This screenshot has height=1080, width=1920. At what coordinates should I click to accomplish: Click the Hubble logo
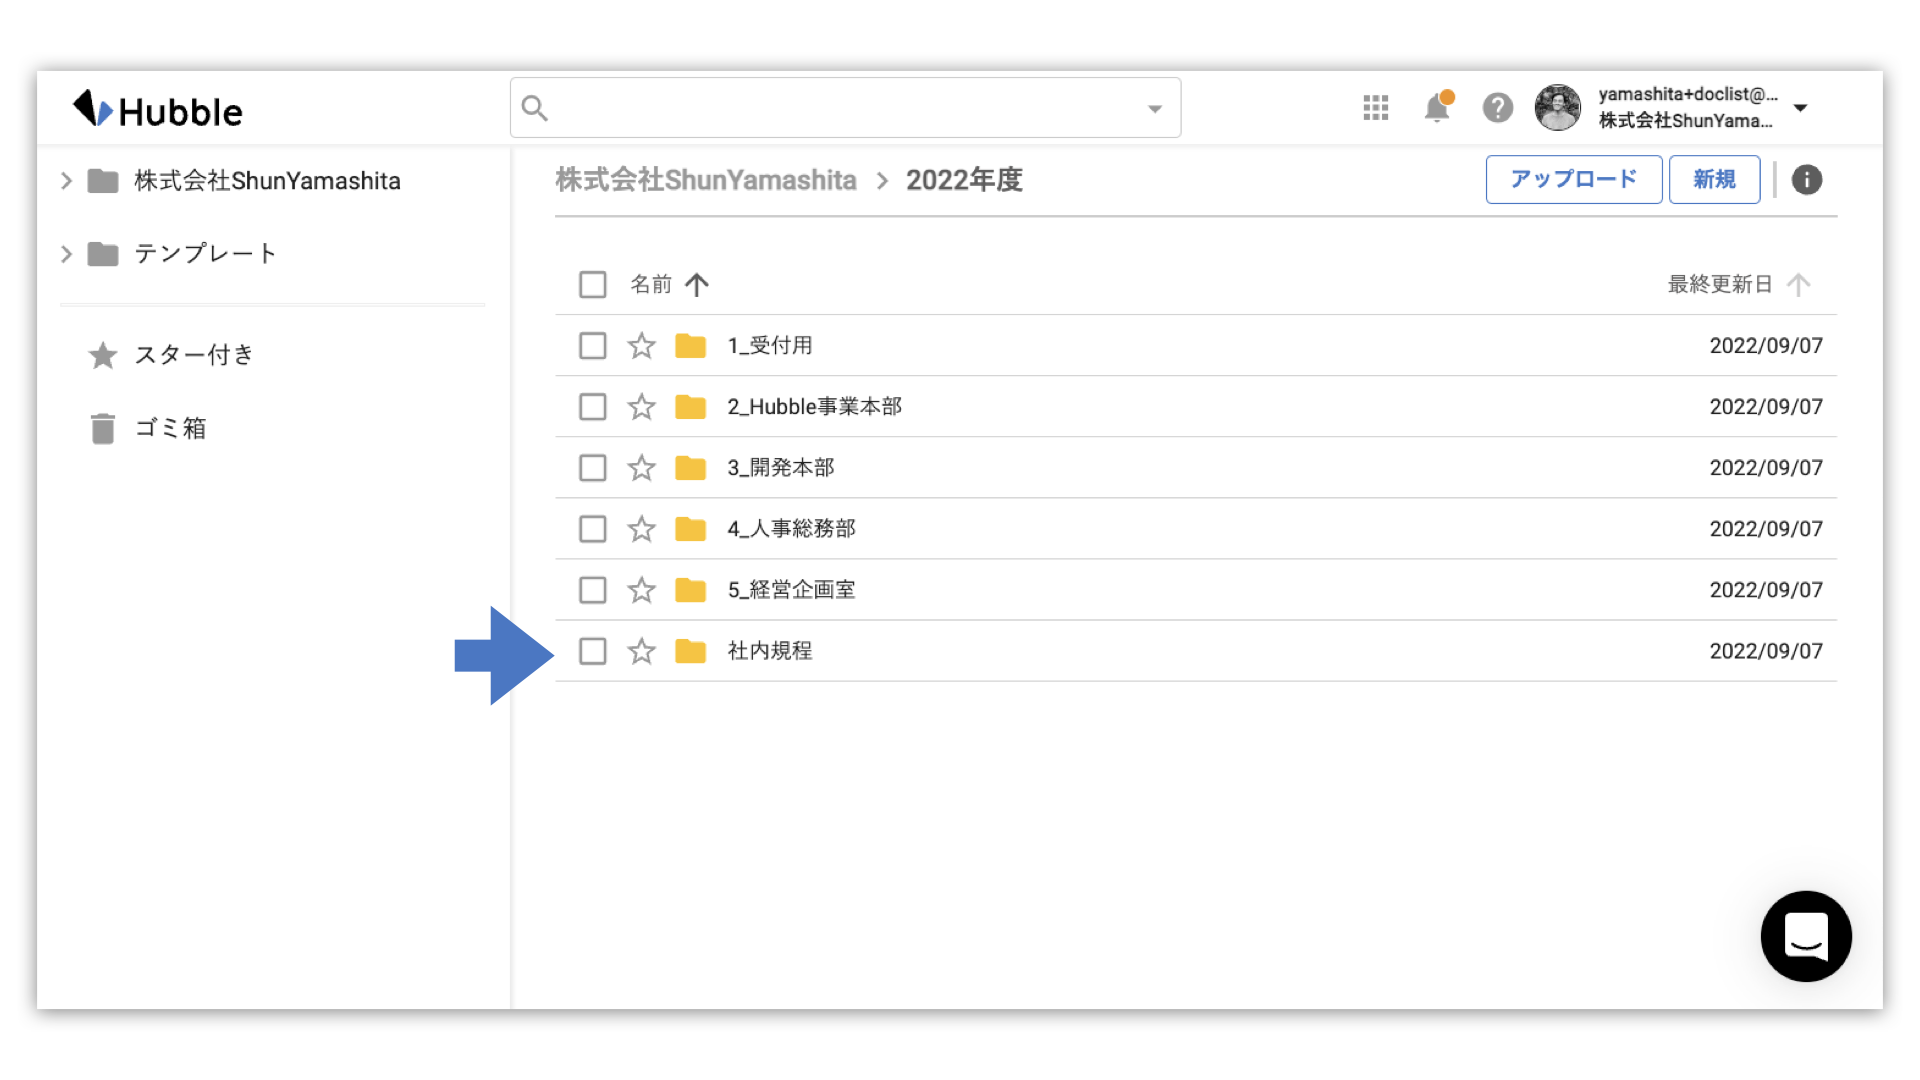tap(158, 110)
